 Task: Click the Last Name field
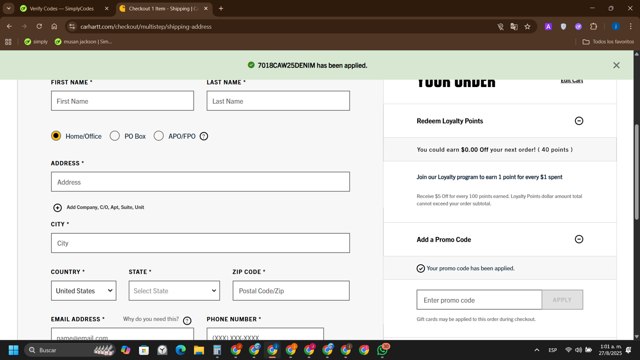click(278, 101)
